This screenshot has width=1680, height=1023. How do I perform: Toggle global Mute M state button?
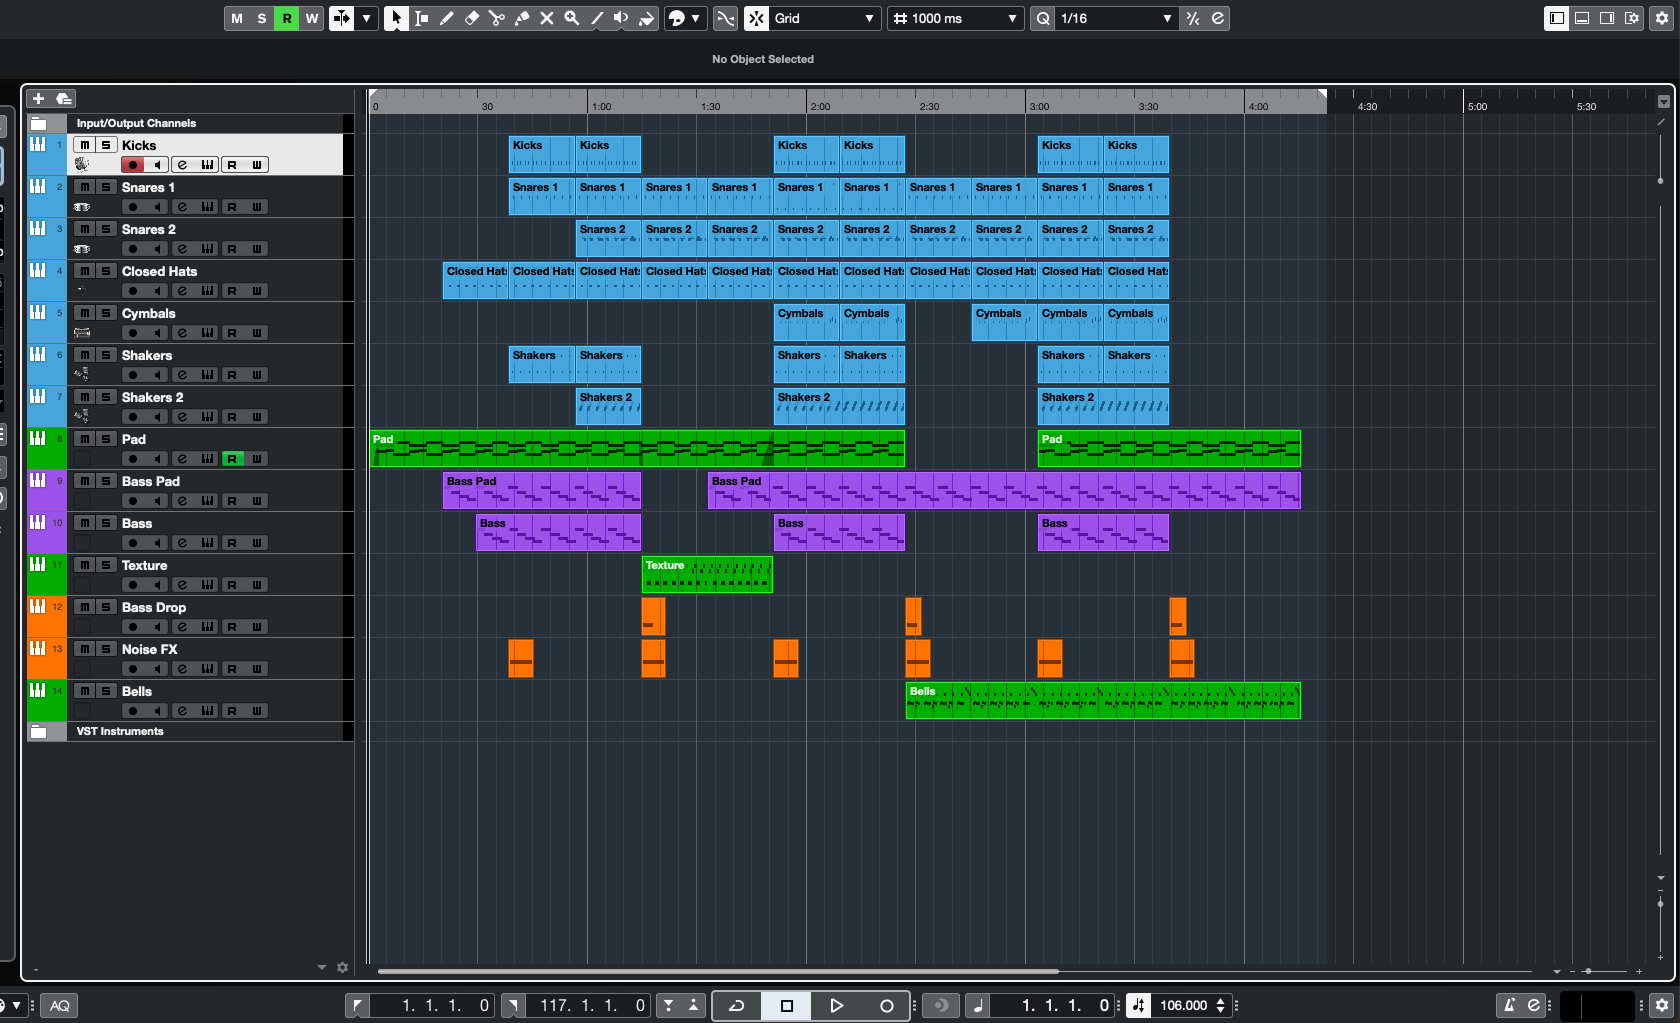click(237, 18)
